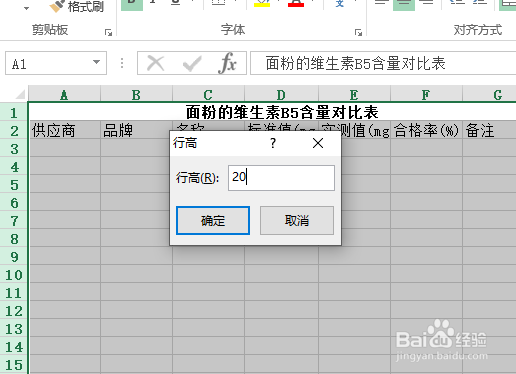516x374 pixels.
Task: Click the cell labeled 备注
Action: click(489, 130)
